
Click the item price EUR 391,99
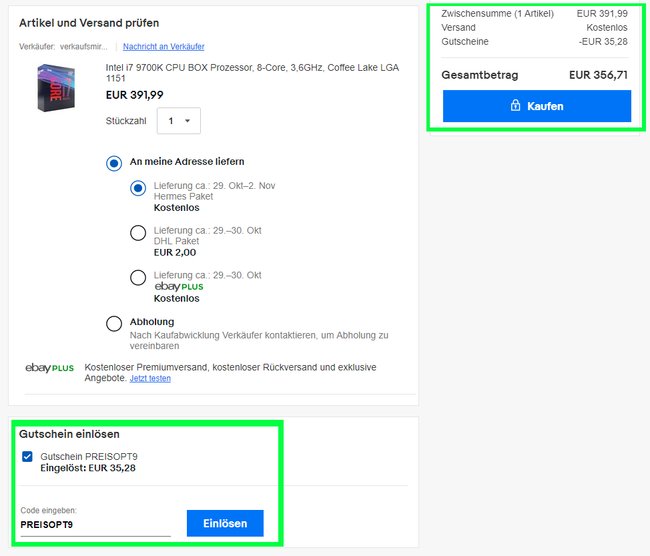click(x=134, y=95)
